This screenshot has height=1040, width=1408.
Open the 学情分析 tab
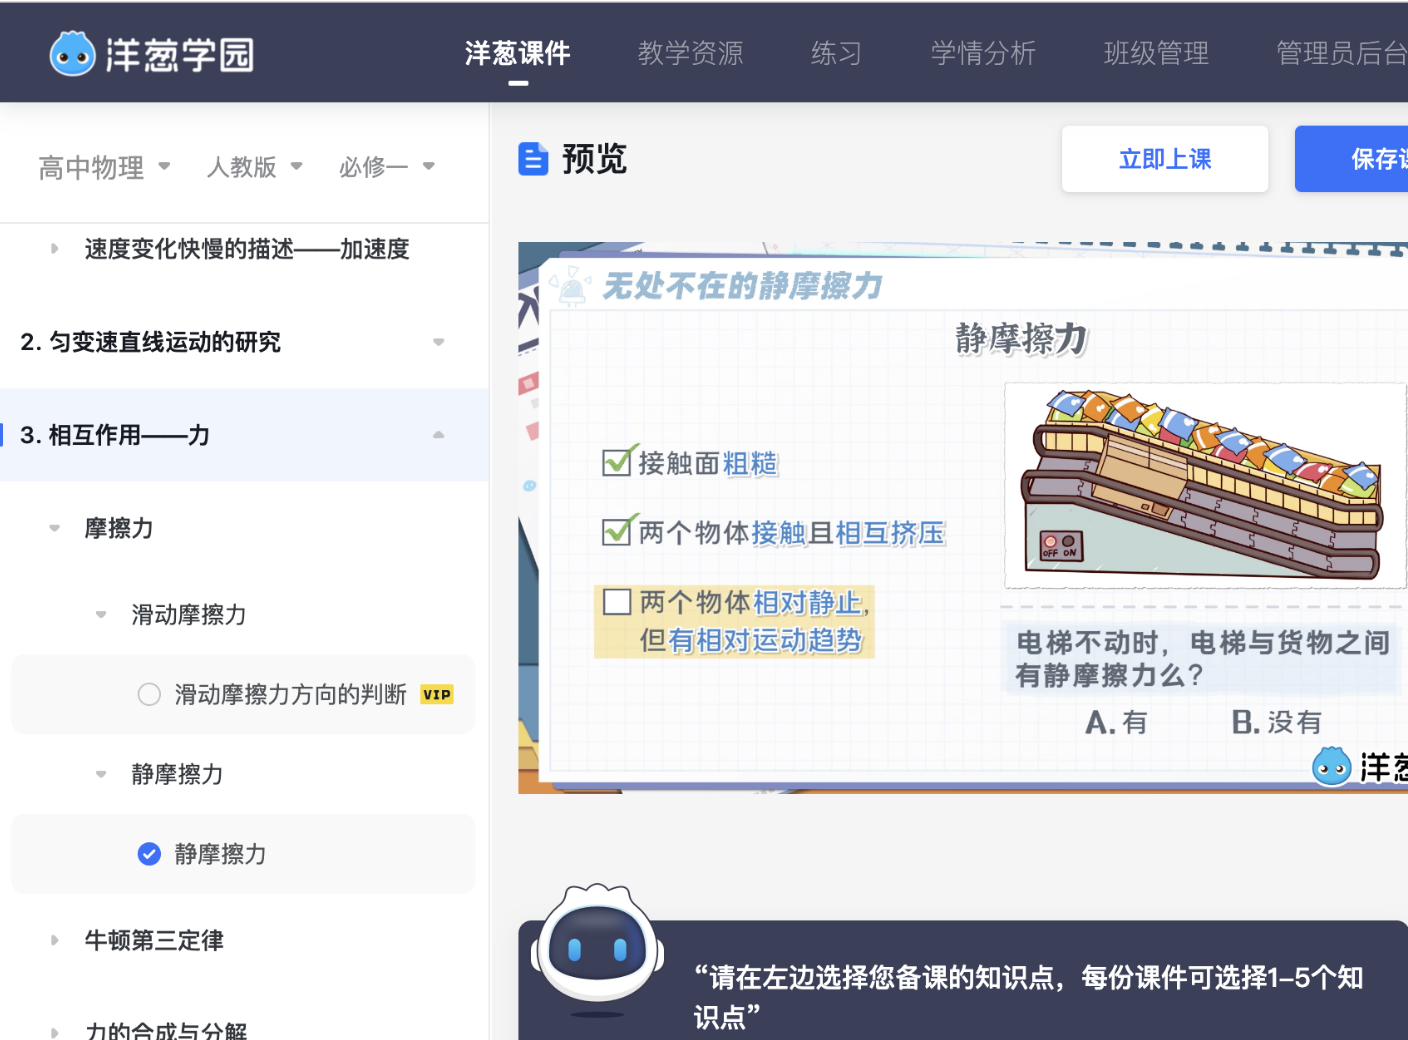[982, 53]
